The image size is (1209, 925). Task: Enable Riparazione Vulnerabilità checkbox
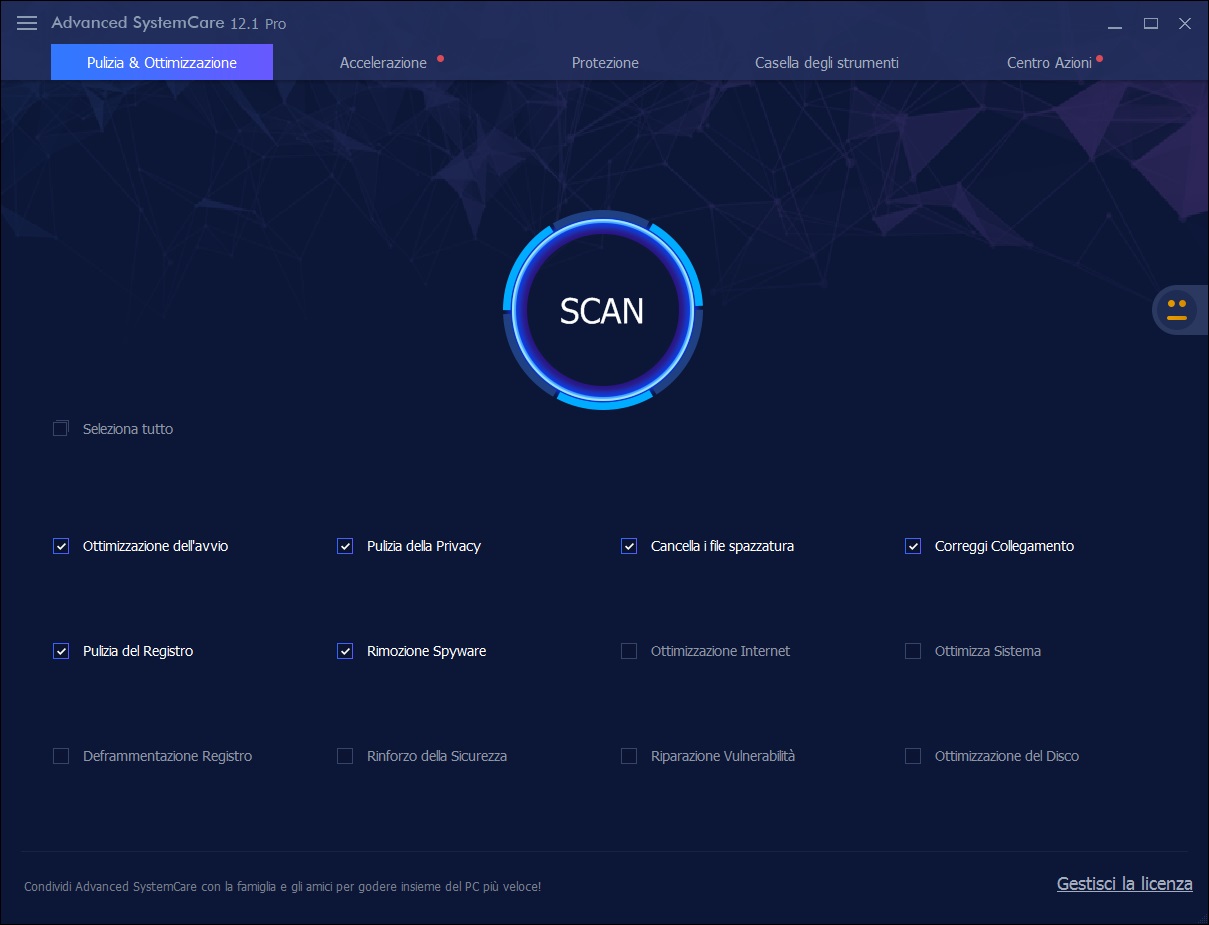629,756
